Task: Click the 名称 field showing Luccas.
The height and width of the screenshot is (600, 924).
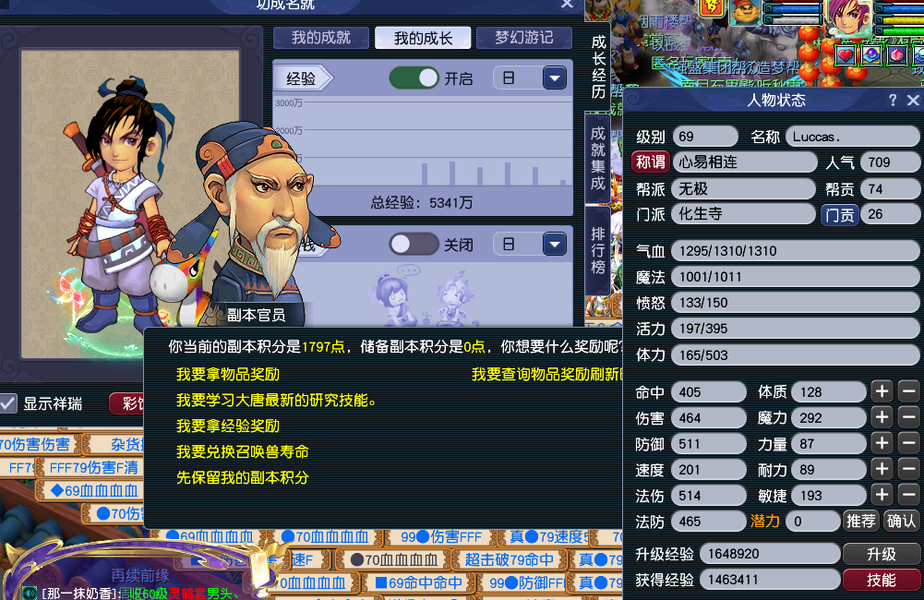Action: pyautogui.click(x=852, y=137)
